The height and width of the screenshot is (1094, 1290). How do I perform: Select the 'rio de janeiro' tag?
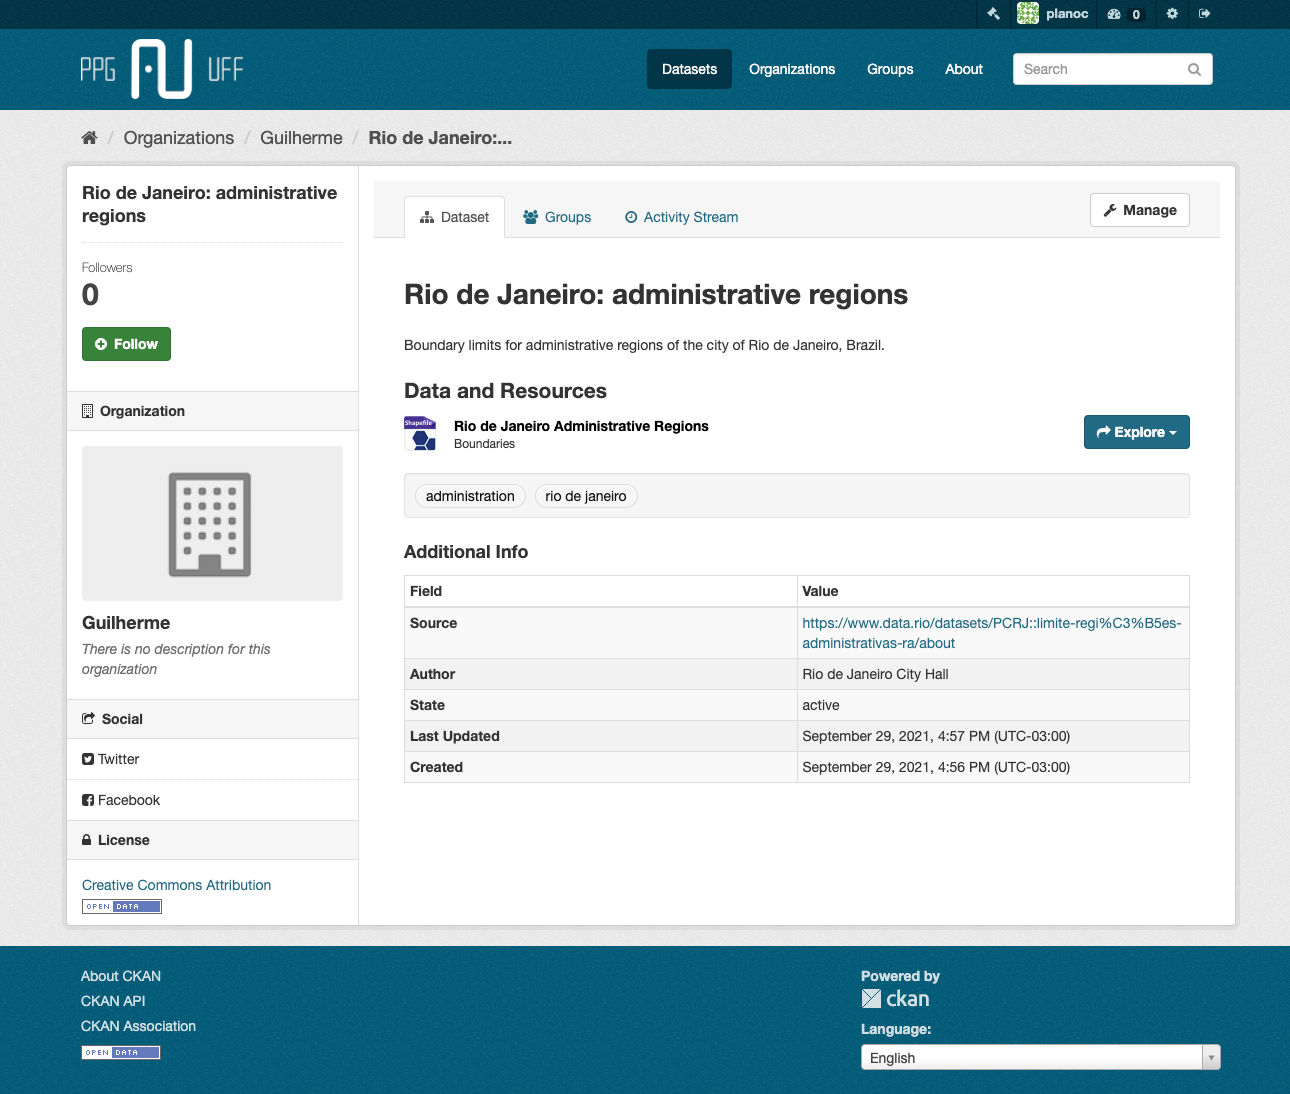click(586, 496)
